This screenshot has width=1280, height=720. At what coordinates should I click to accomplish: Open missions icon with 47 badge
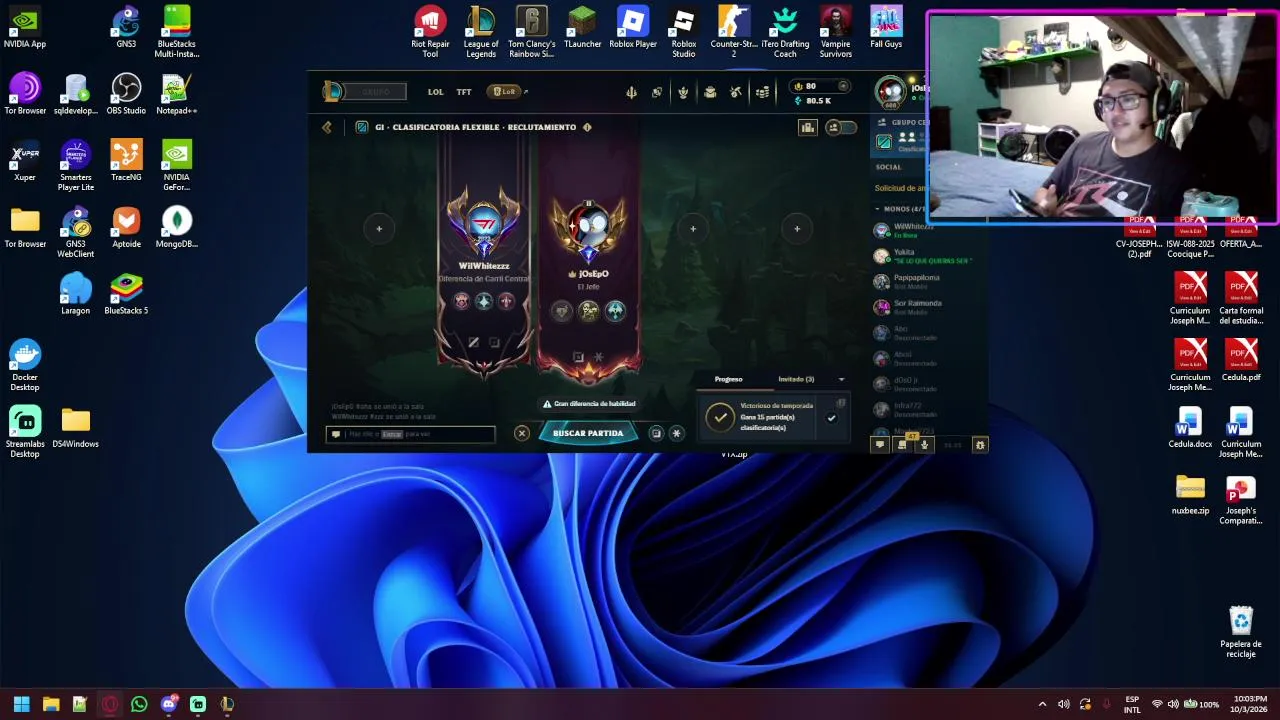[x=902, y=444]
